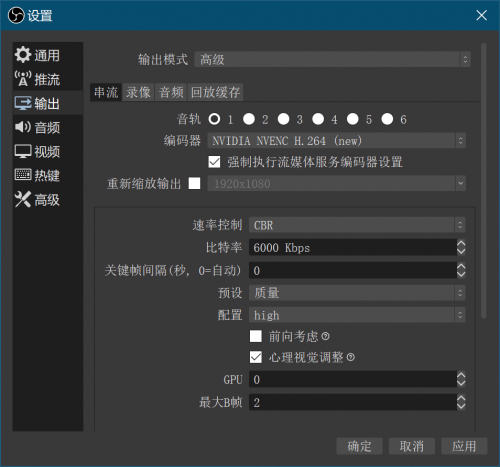The image size is (500, 467).
Task: Enable the 前向考虑 checkbox
Action: click(x=256, y=336)
